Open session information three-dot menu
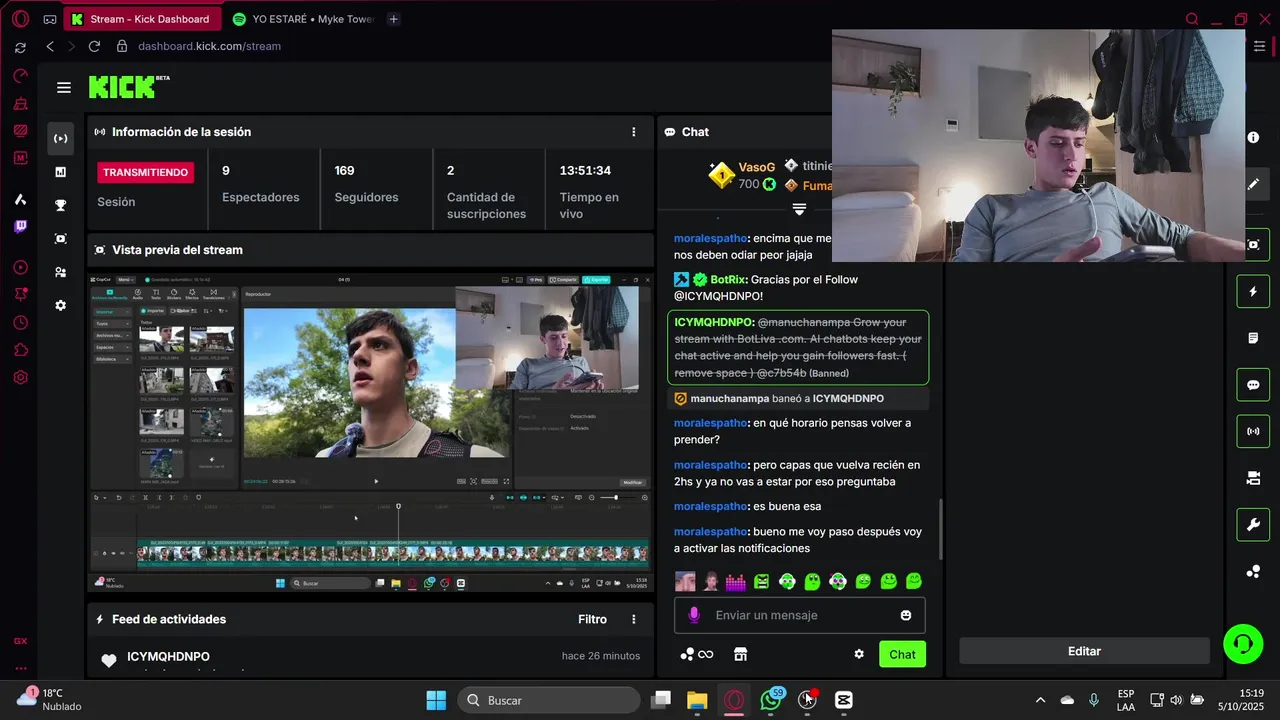Viewport: 1280px width, 720px height. [633, 132]
